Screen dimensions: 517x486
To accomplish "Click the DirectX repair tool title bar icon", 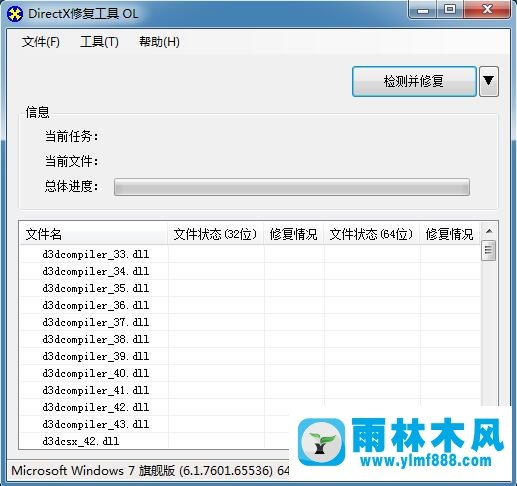I will pyautogui.click(x=15, y=14).
